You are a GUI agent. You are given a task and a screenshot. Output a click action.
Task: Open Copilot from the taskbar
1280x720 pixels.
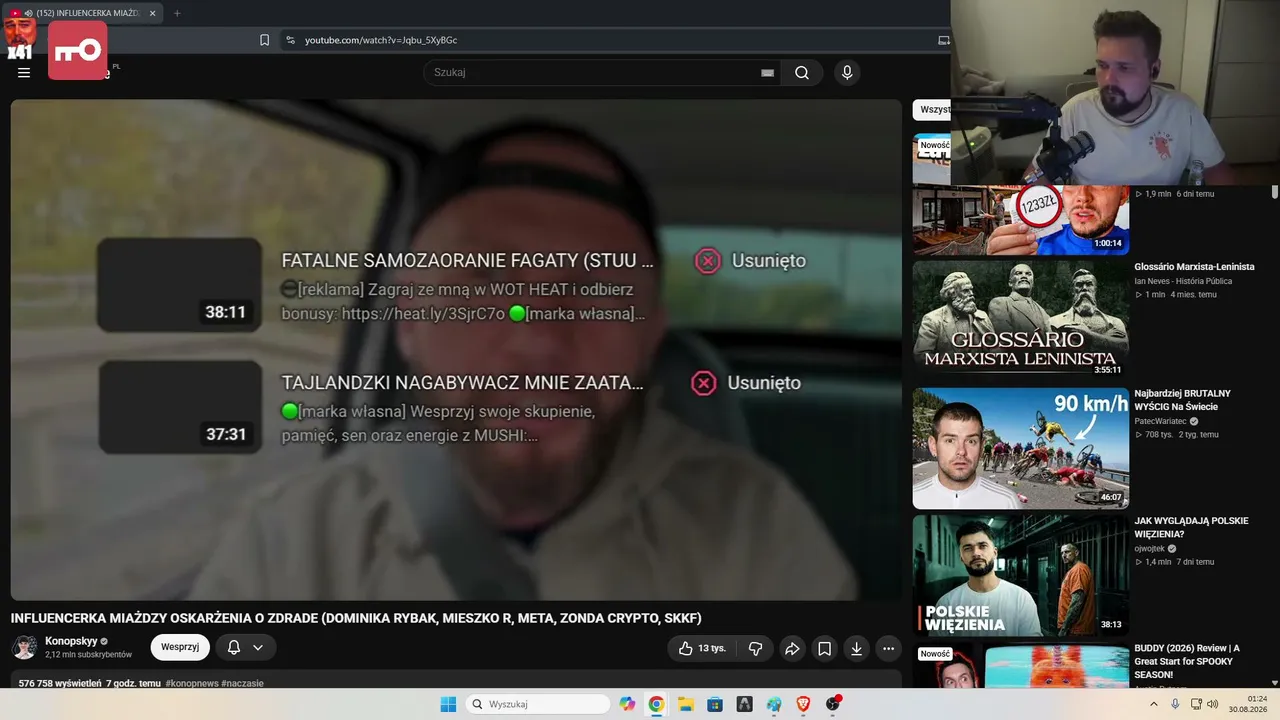627,704
